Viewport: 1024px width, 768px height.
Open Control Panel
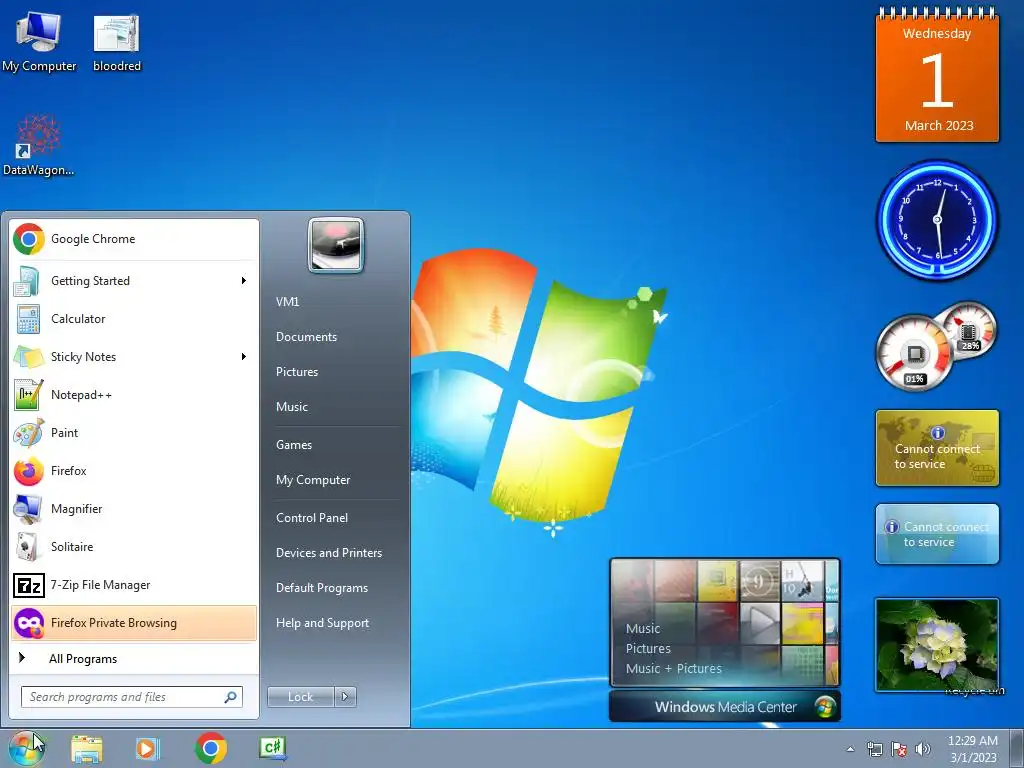[312, 518]
